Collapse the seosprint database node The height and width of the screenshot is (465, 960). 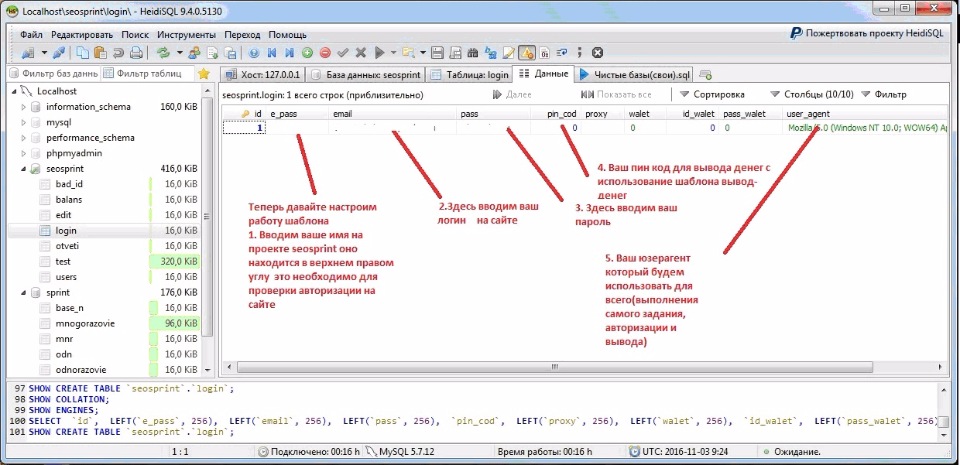23,169
